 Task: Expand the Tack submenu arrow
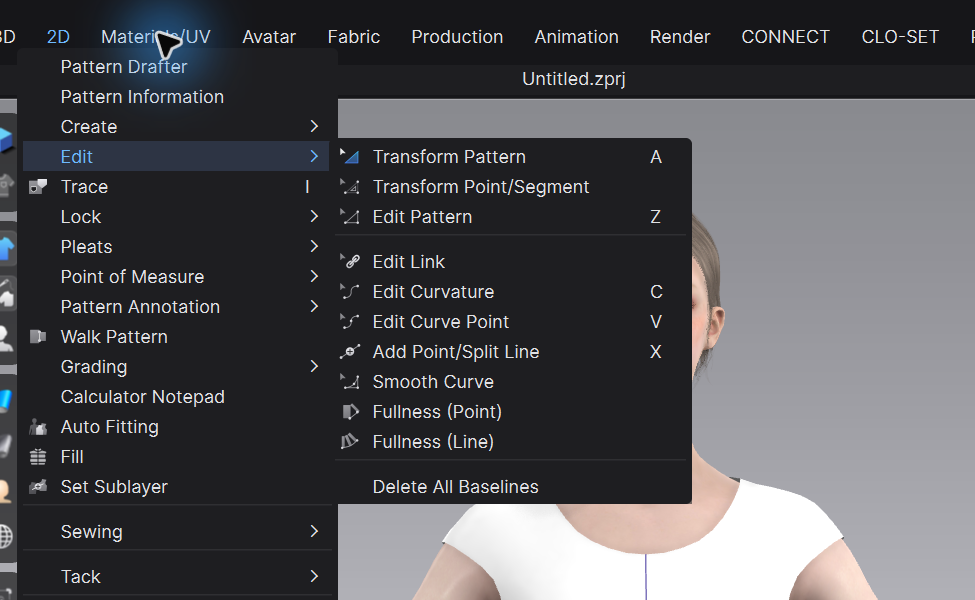[314, 576]
